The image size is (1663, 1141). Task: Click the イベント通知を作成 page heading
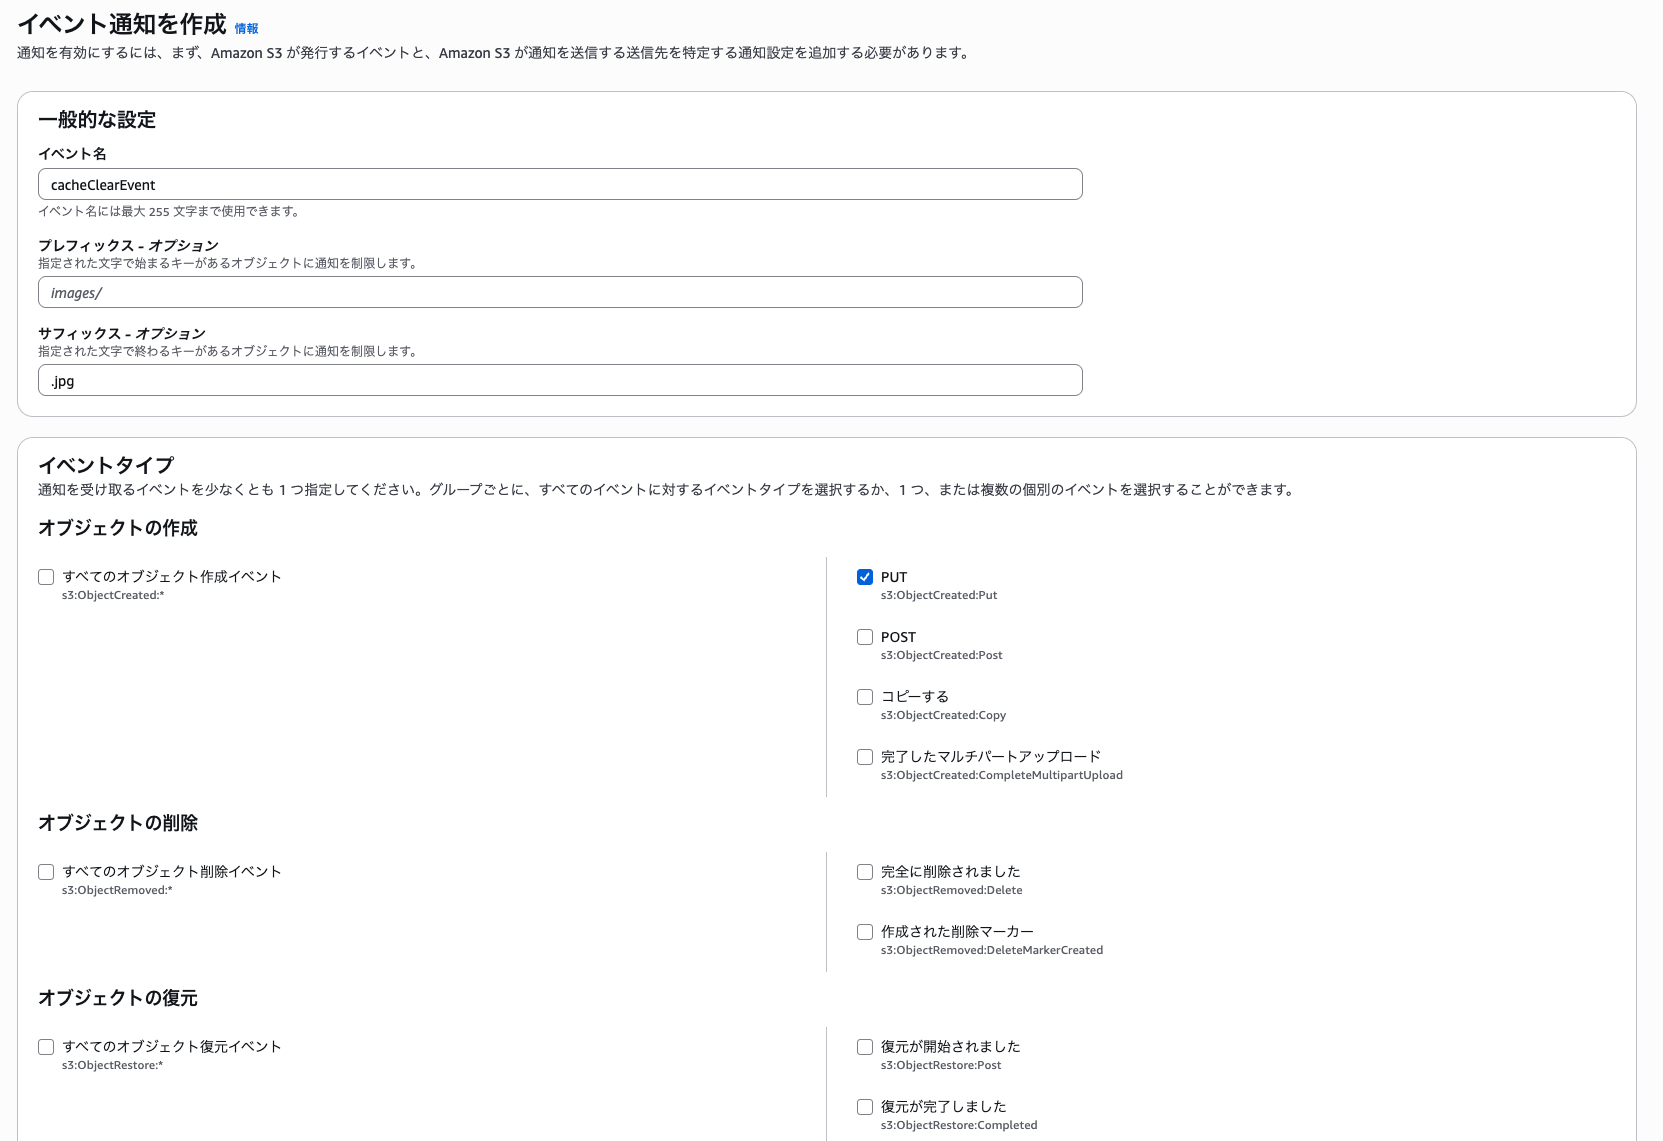[122, 25]
